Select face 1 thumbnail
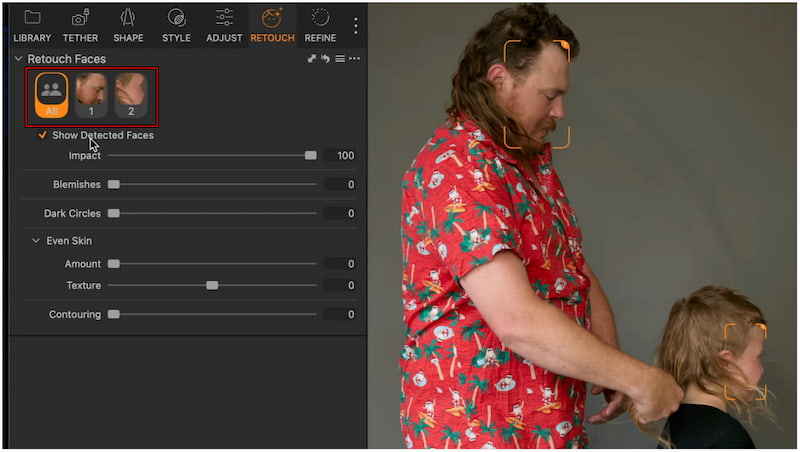This screenshot has height=452, width=800. tap(91, 96)
